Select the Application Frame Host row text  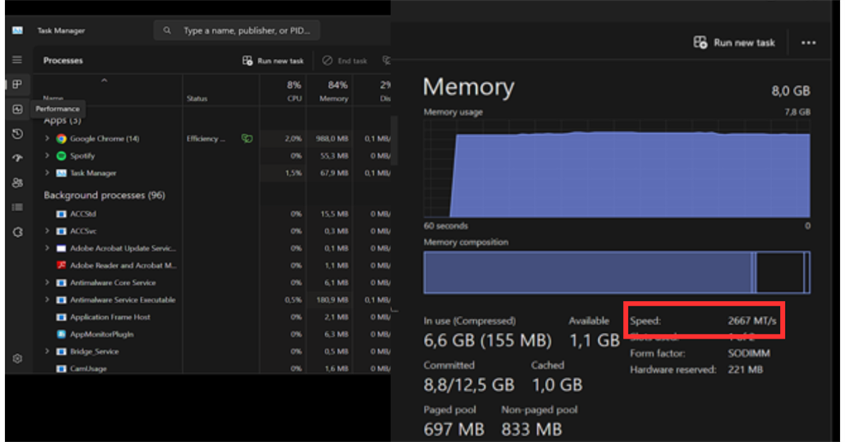[110, 317]
